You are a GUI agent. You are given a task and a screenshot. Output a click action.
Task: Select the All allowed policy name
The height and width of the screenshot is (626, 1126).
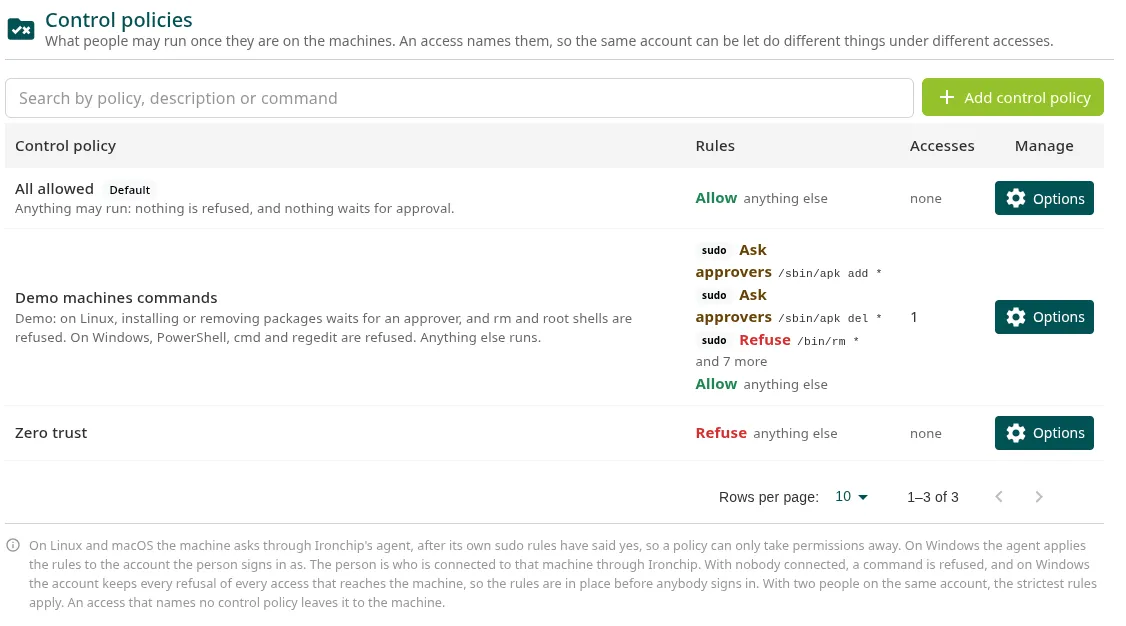[x=55, y=189]
